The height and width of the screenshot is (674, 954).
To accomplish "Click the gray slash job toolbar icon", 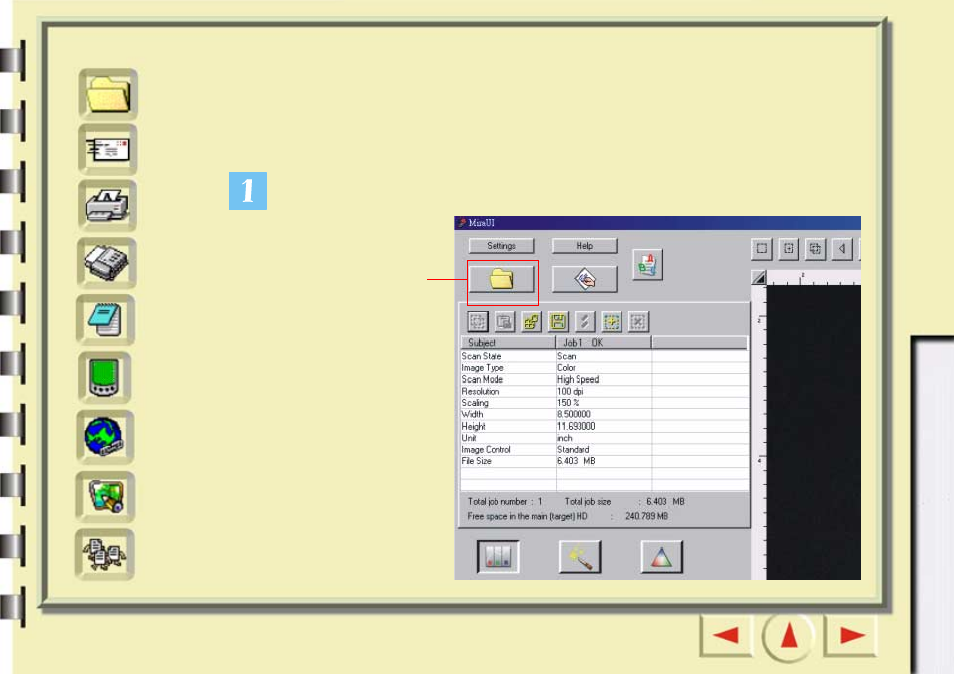I will [585, 321].
